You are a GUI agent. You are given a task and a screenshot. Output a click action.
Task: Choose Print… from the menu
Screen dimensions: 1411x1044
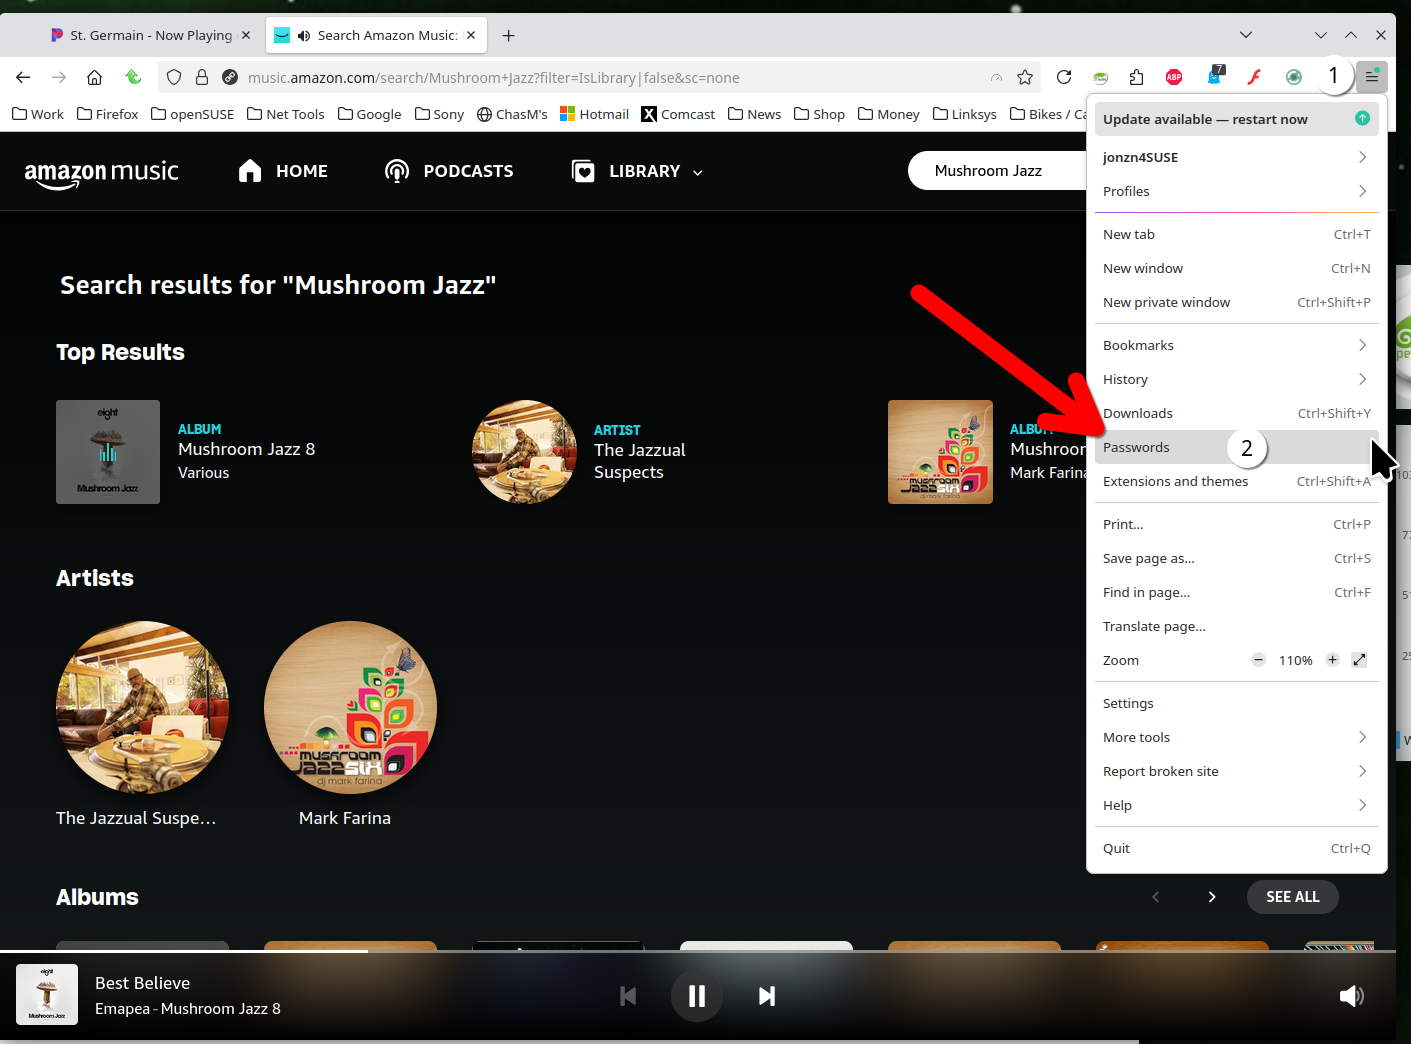pyautogui.click(x=1236, y=524)
